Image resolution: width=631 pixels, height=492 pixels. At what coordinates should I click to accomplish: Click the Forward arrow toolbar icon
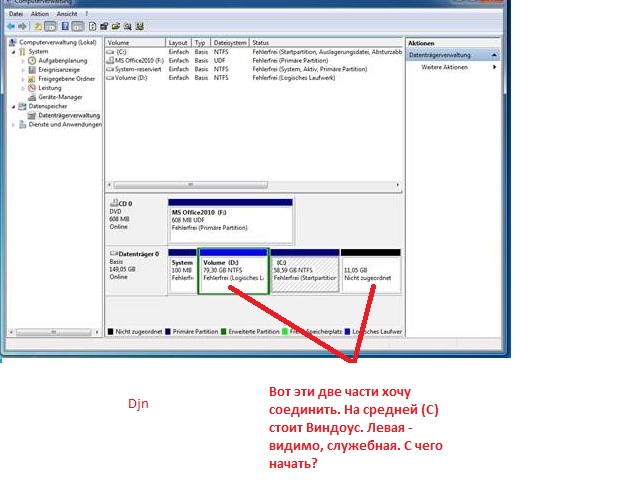24,27
